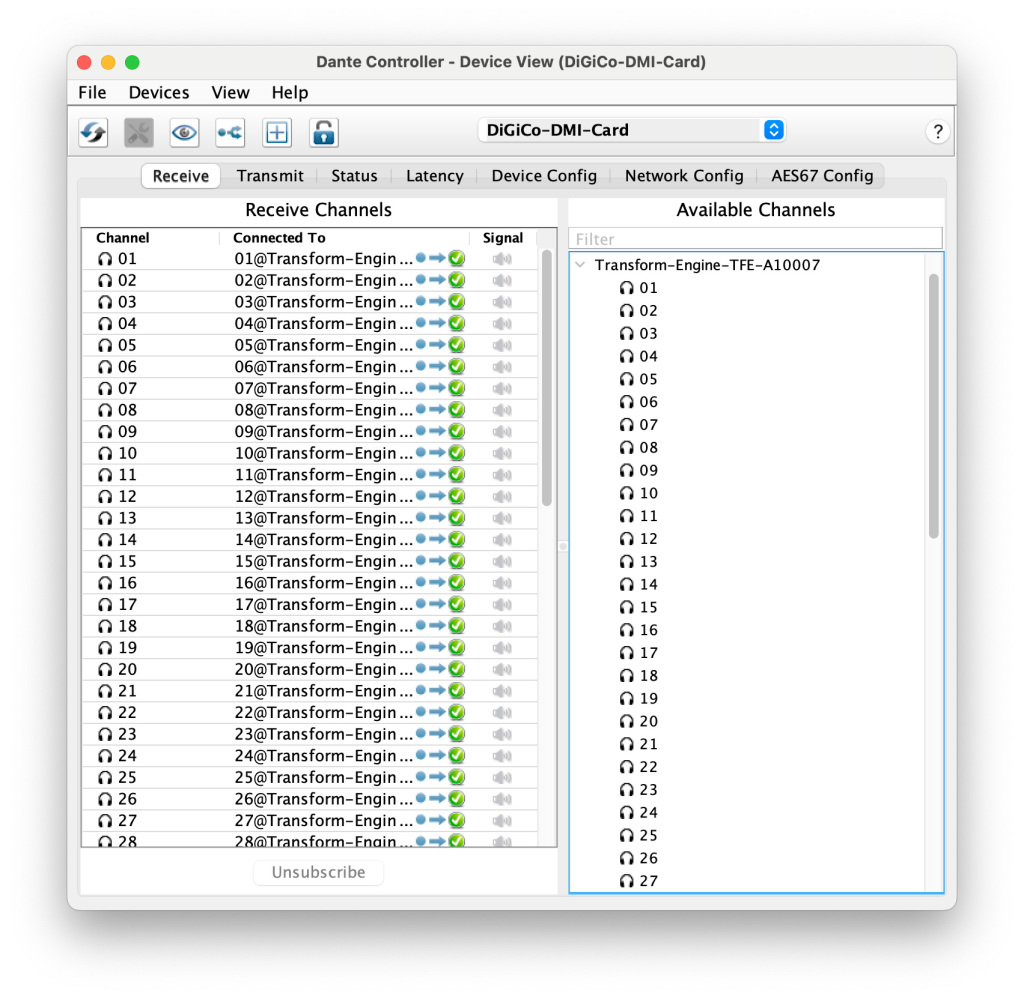Select the 17@Transform-Engin connection text
Image resolution: width=1024 pixels, height=999 pixels.
pyautogui.click(x=323, y=605)
